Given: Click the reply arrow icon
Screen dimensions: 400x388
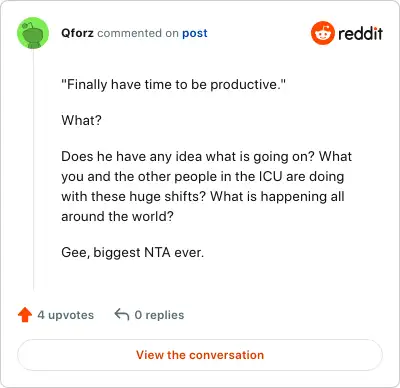Looking at the screenshot, I should coord(122,314).
